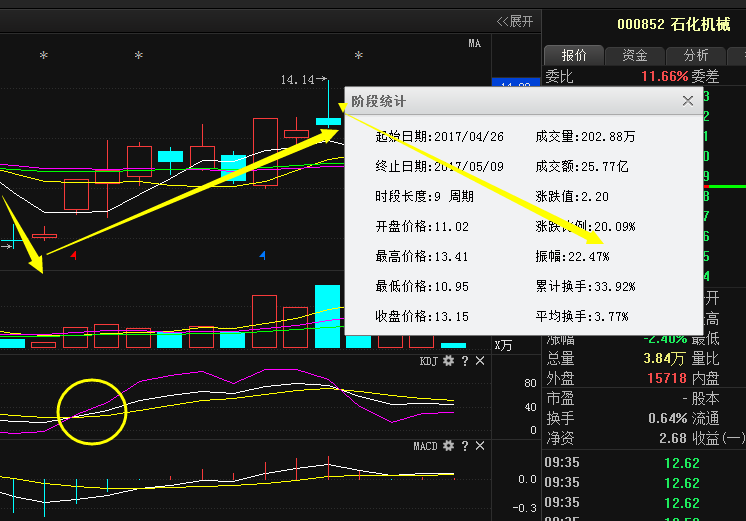Click the second asterisk event marker
Screen dimensions: 746x521
(139, 56)
